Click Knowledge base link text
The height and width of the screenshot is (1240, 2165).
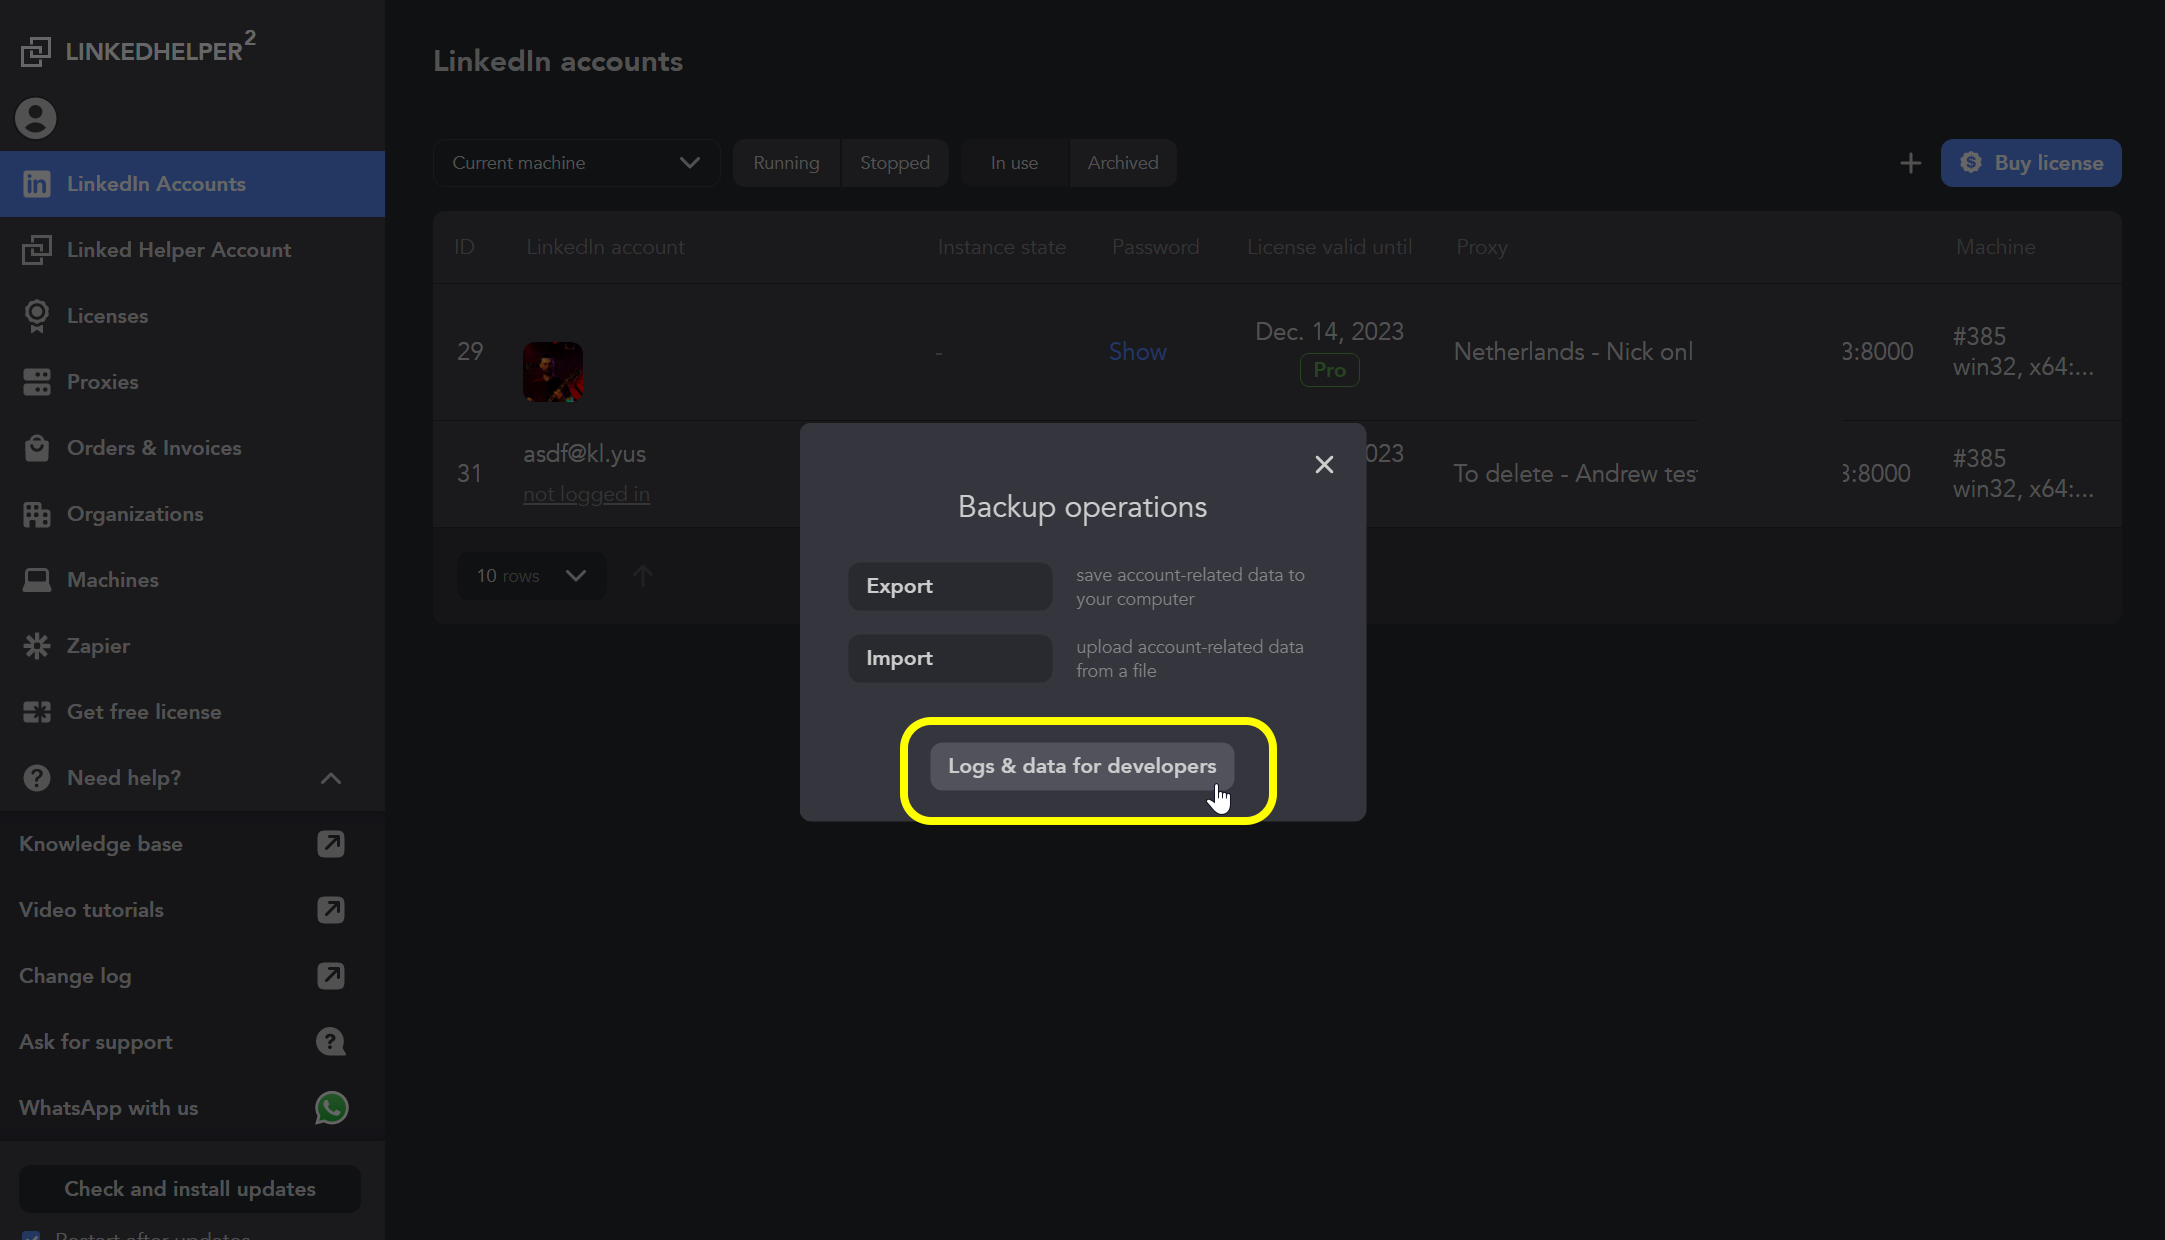(x=101, y=844)
